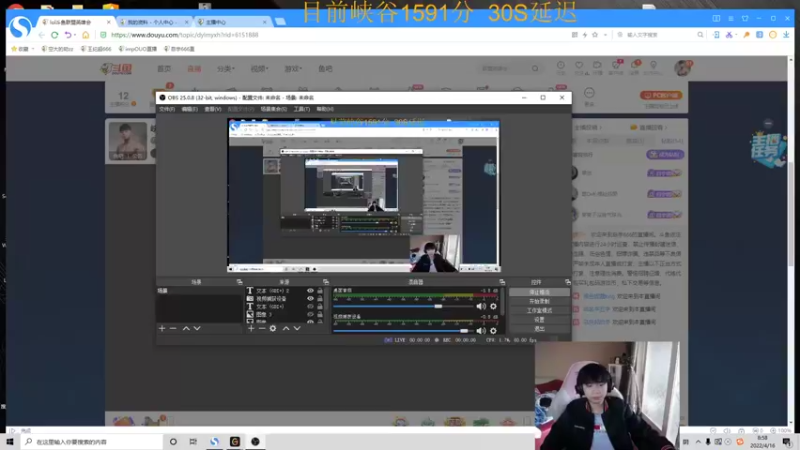Toggle visibility of first text (GDI+) 2 source
The width and height of the screenshot is (800, 450).
[310, 291]
